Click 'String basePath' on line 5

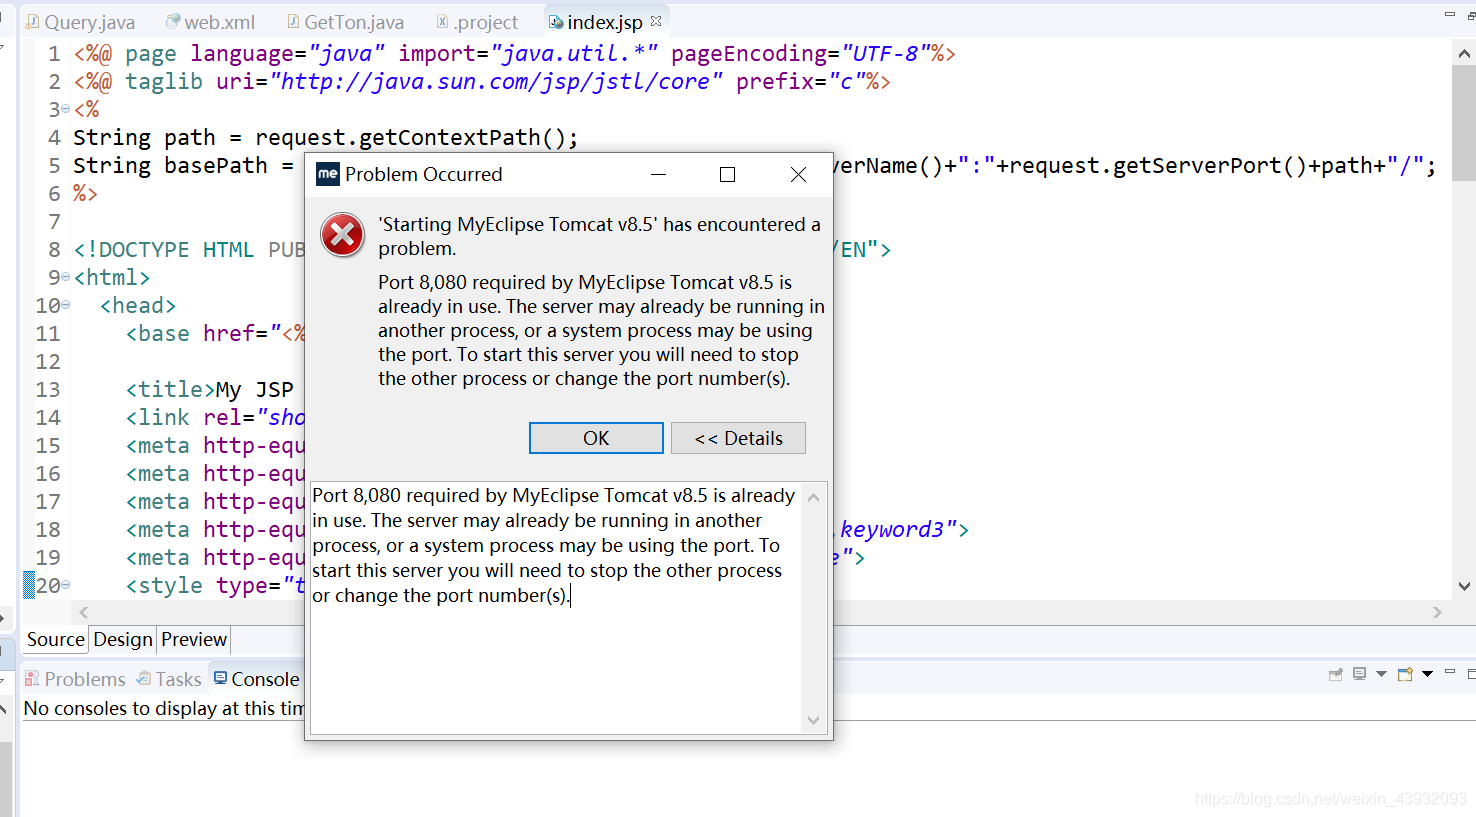click(170, 165)
